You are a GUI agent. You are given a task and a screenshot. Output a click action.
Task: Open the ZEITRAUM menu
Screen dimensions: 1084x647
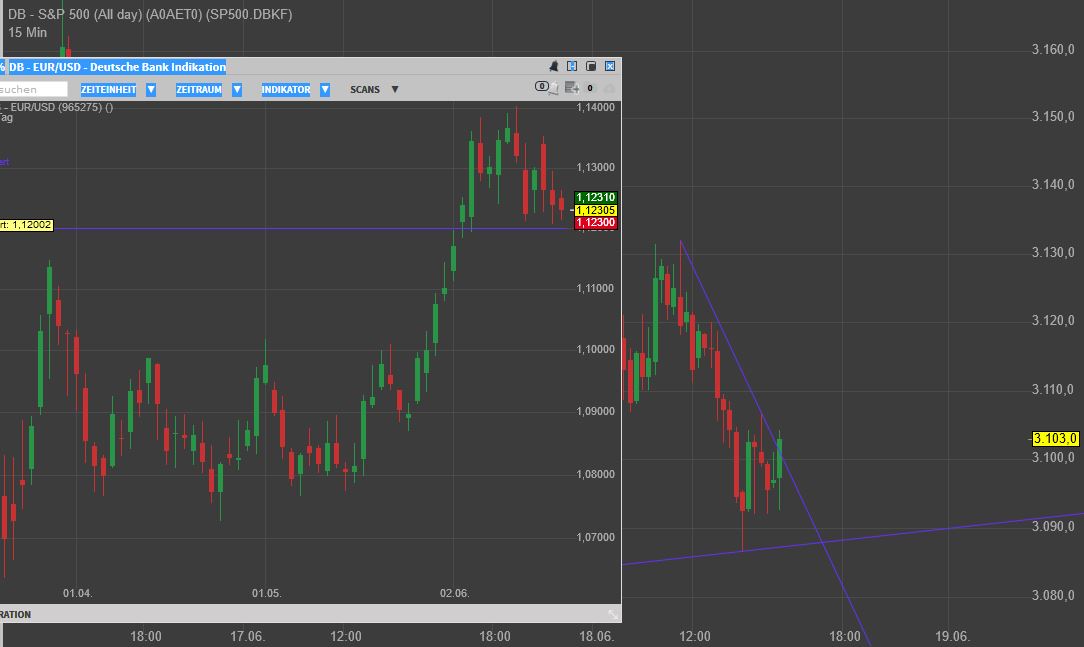(x=199, y=89)
